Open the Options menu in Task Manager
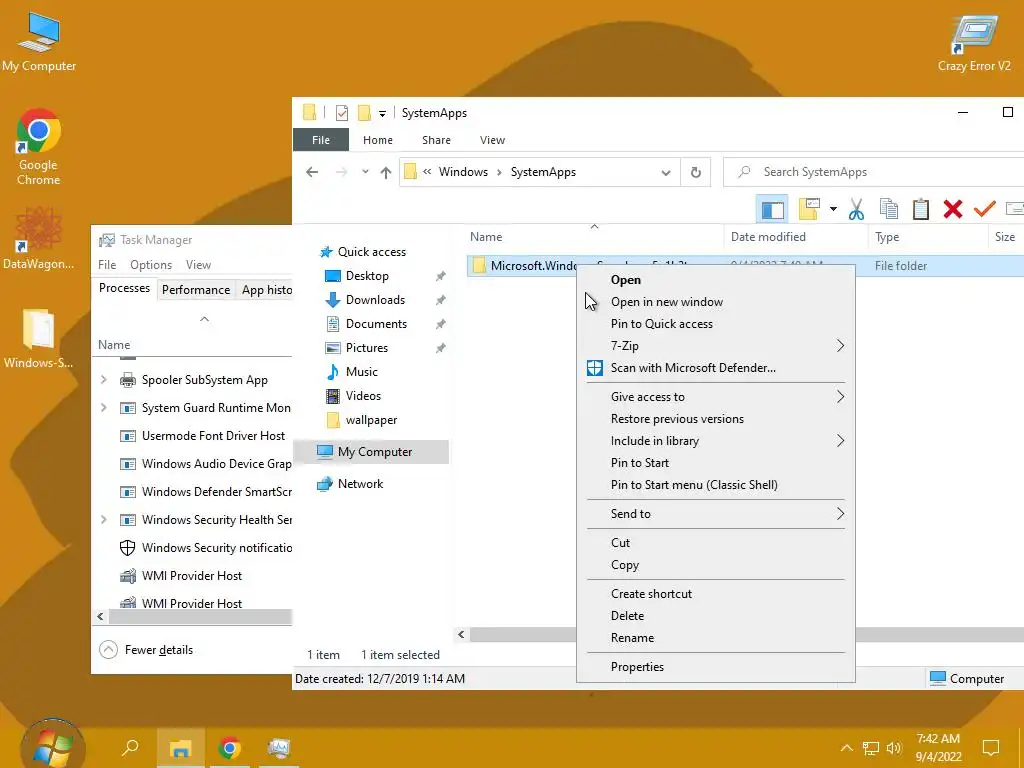This screenshot has width=1024, height=768. [151, 264]
